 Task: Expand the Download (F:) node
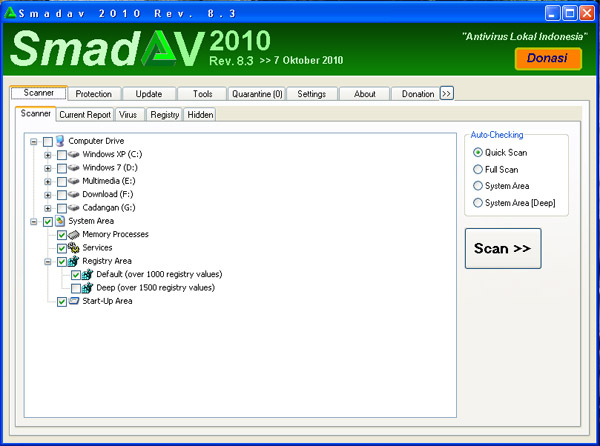click(x=47, y=195)
